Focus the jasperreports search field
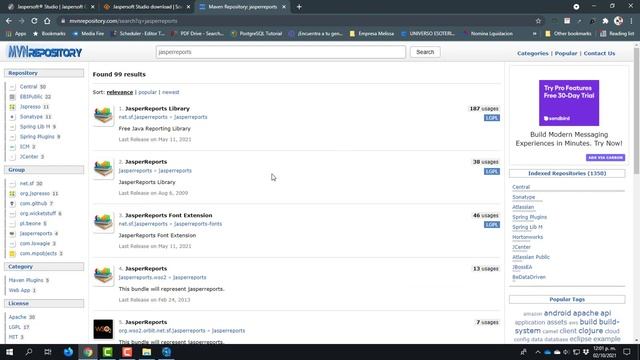640x360 pixels. [x=280, y=52]
